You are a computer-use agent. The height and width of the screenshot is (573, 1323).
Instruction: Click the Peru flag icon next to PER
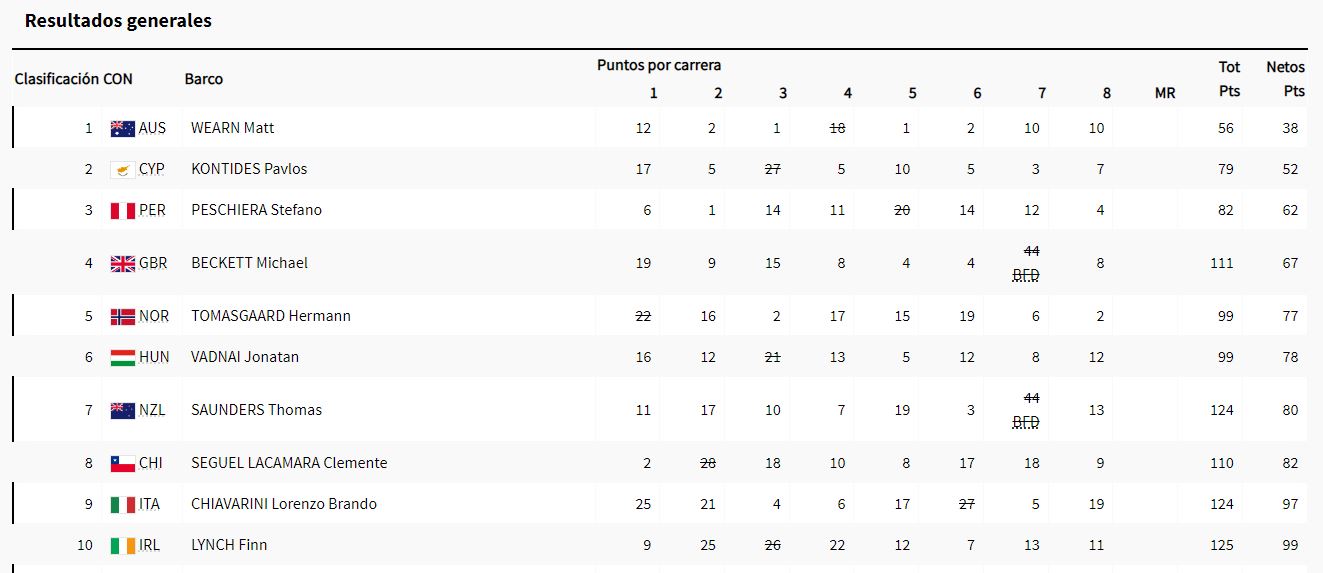pos(122,210)
